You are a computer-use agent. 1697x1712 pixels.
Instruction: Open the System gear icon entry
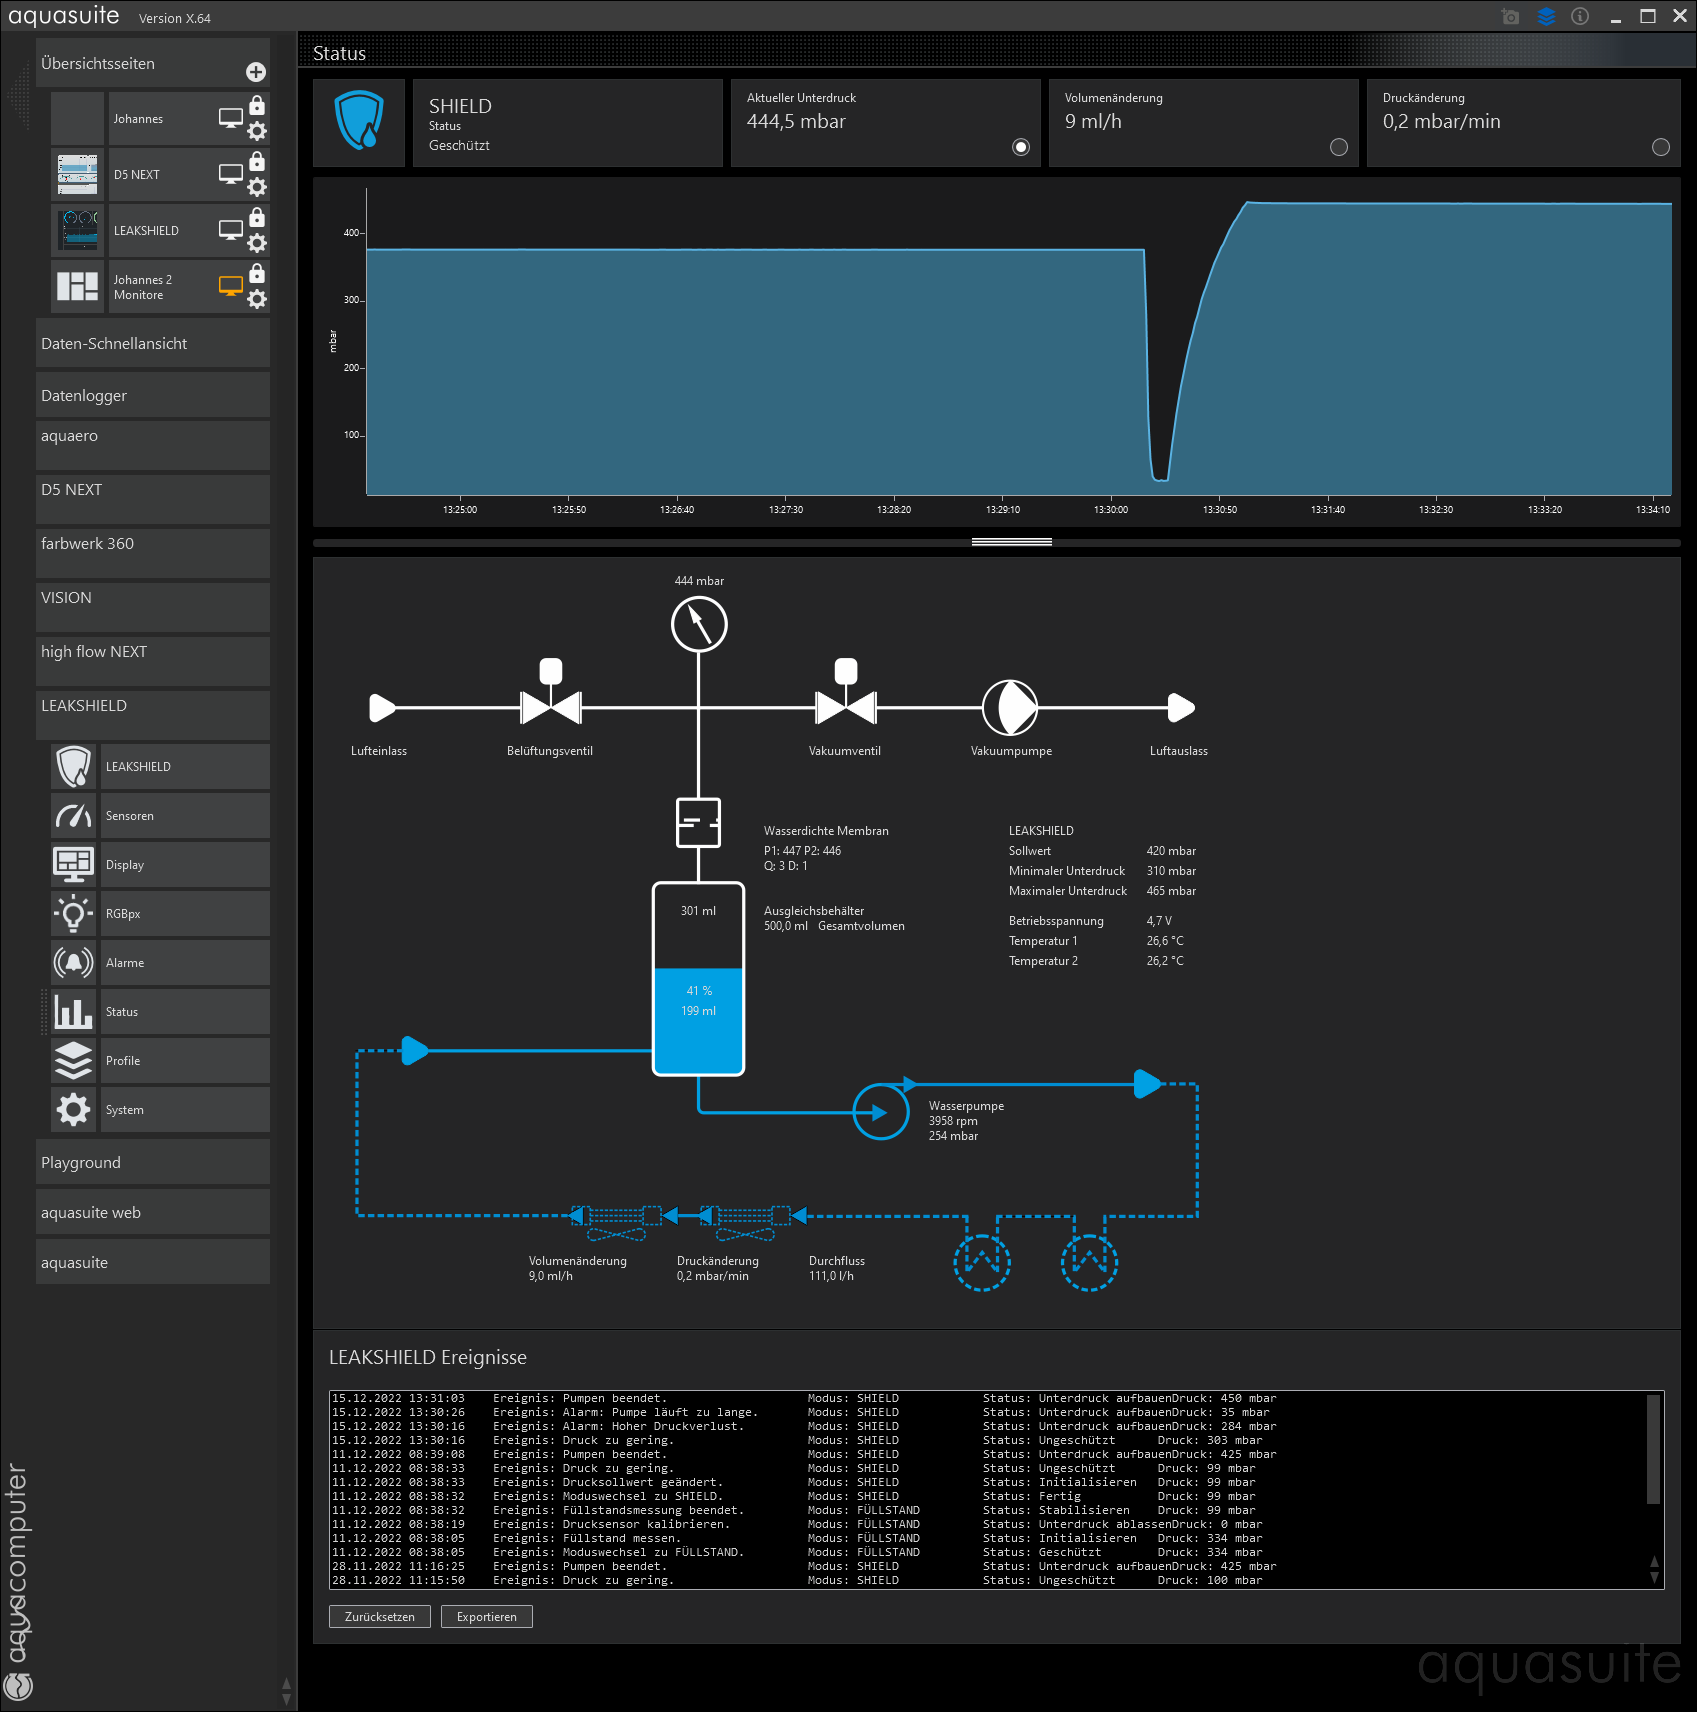73,1110
